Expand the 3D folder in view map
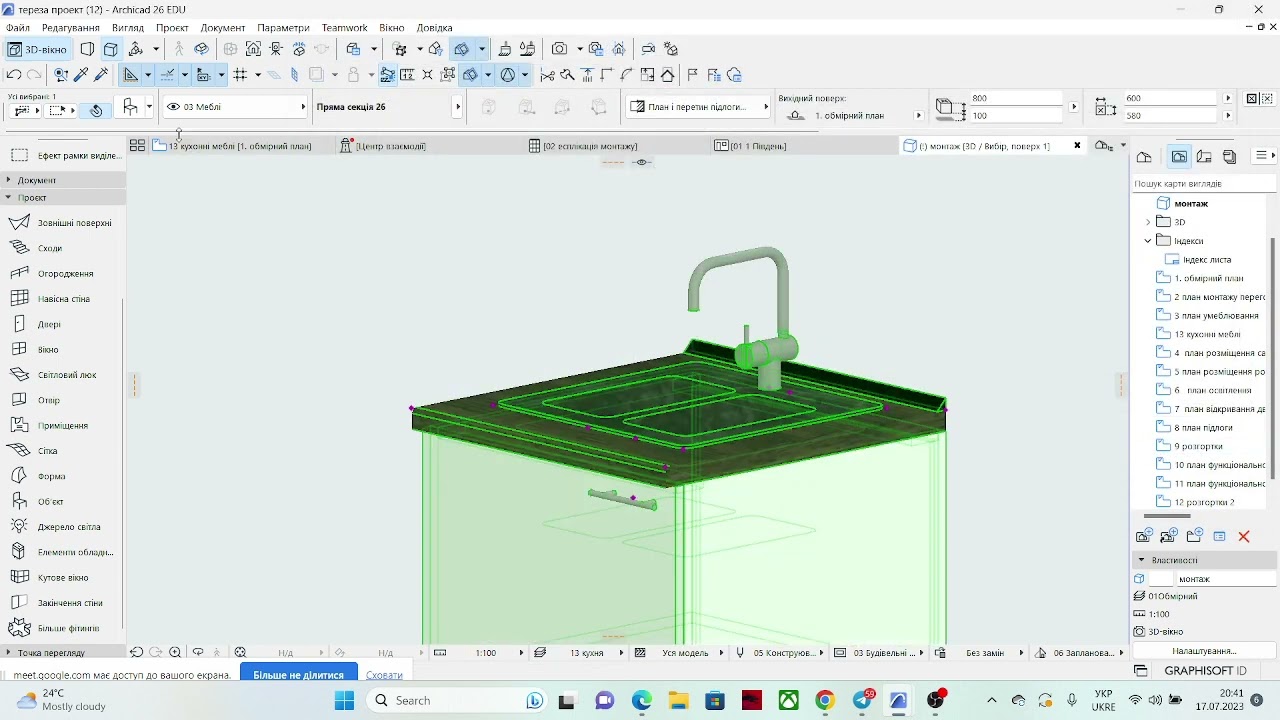Viewport: 1280px width, 720px height. point(1148,222)
